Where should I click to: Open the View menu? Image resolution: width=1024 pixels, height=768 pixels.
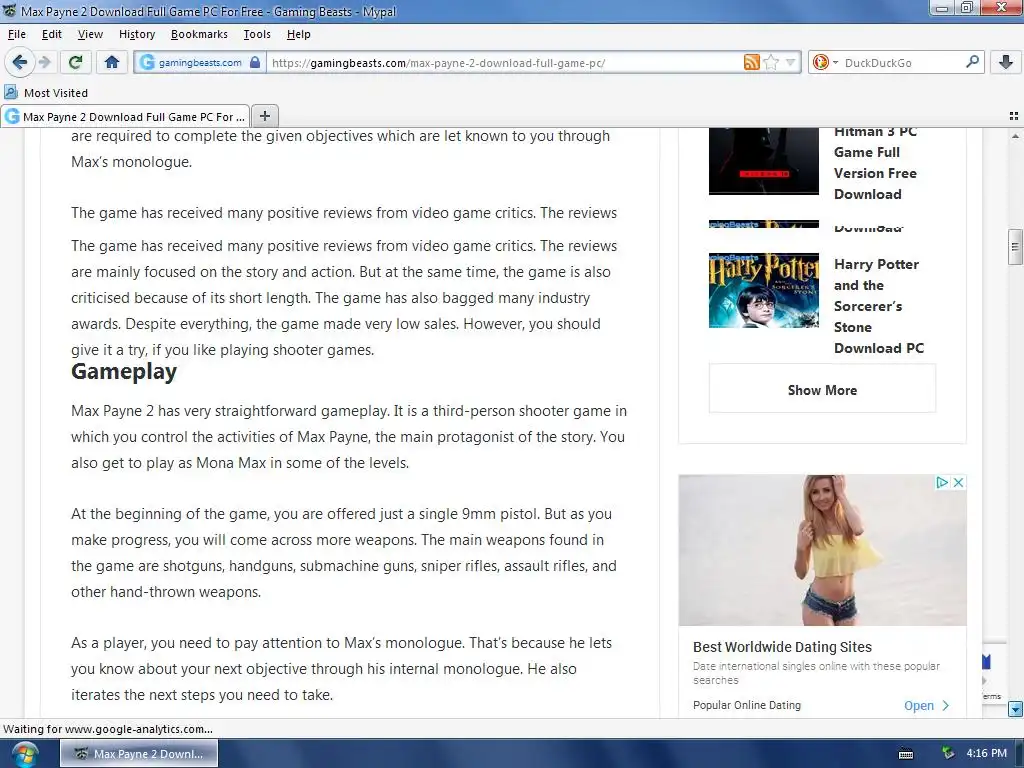click(x=90, y=34)
